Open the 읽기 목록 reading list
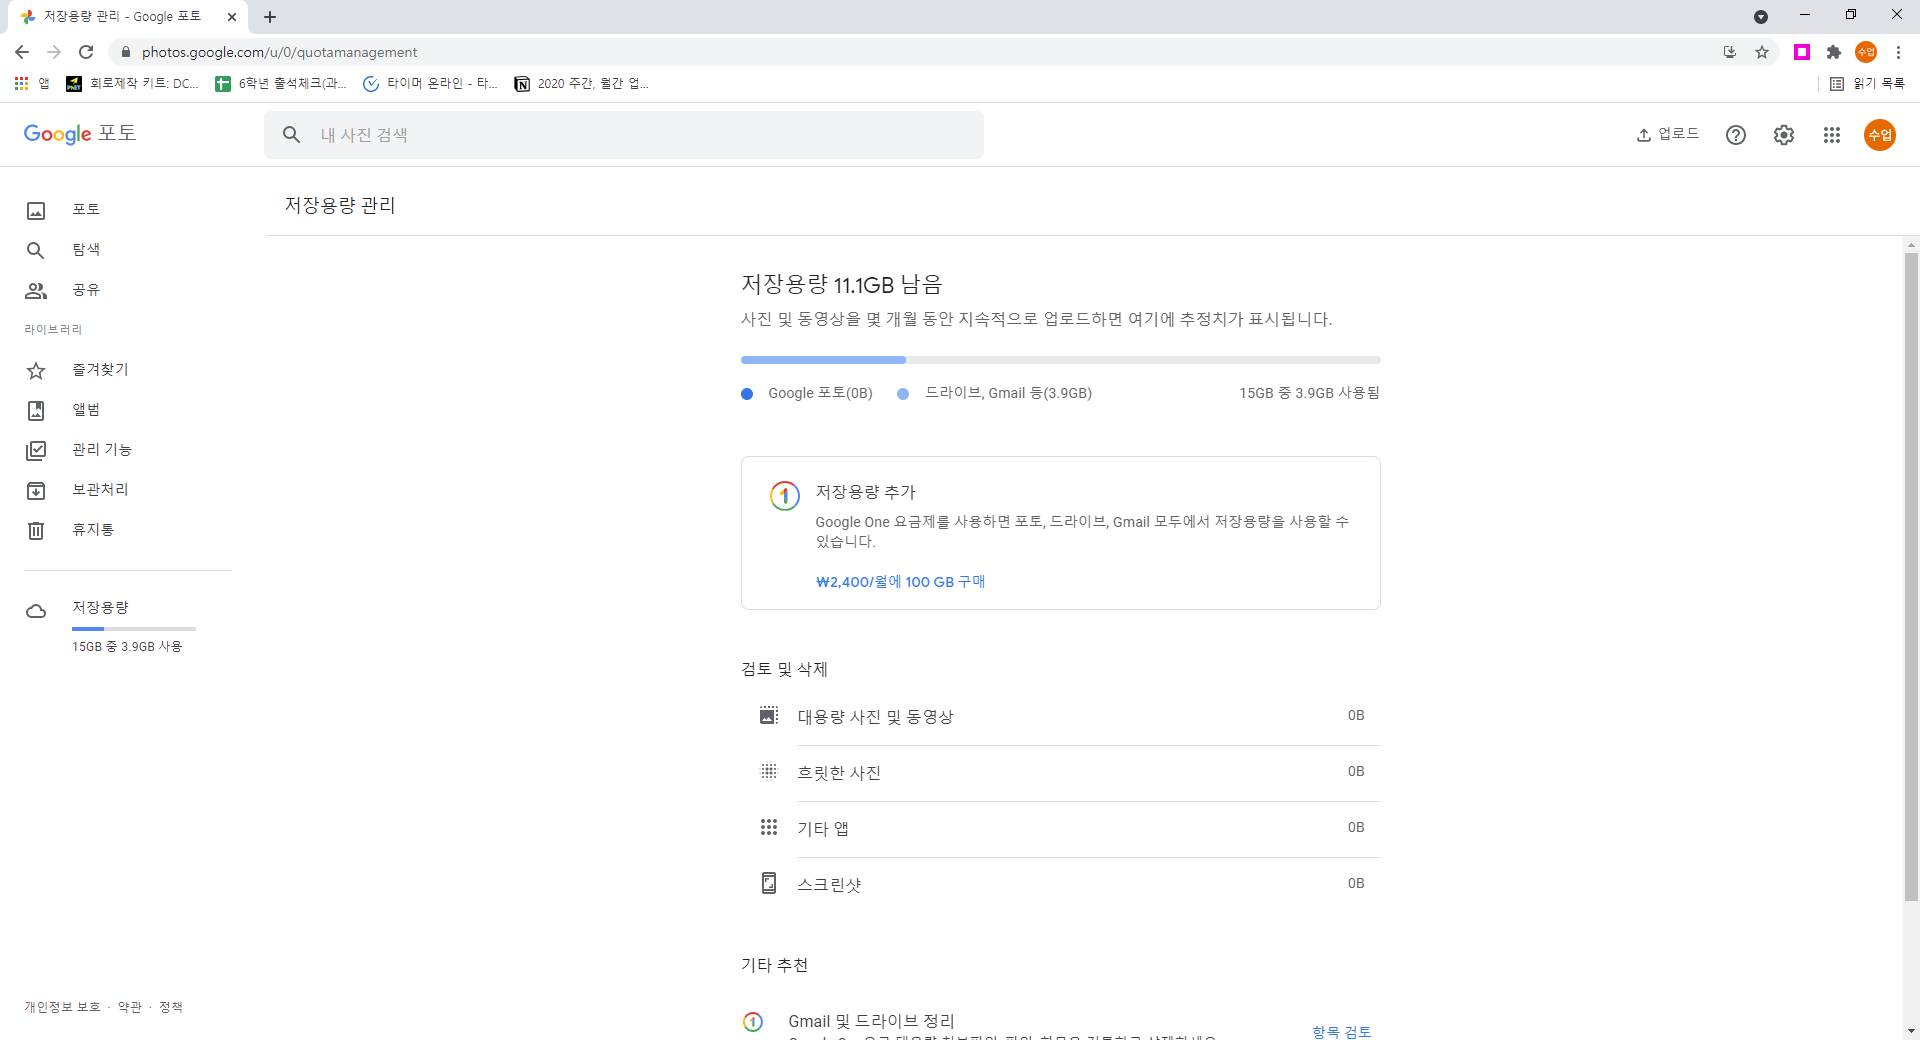Image resolution: width=1920 pixels, height=1040 pixels. point(1867,84)
